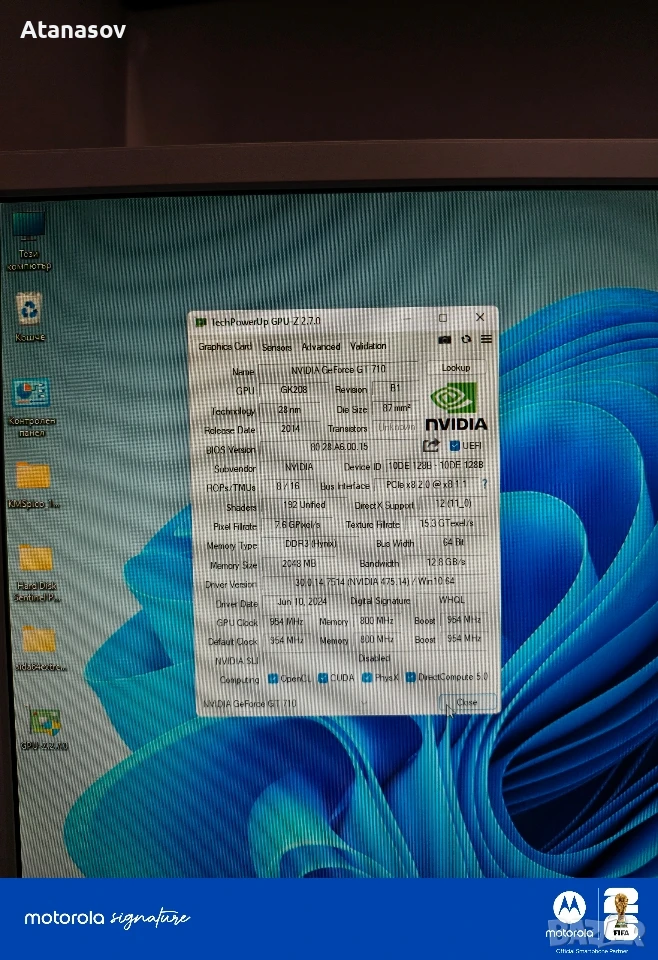Click the Bus Width value 64 Bit
The width and height of the screenshot is (658, 960).
click(453, 542)
